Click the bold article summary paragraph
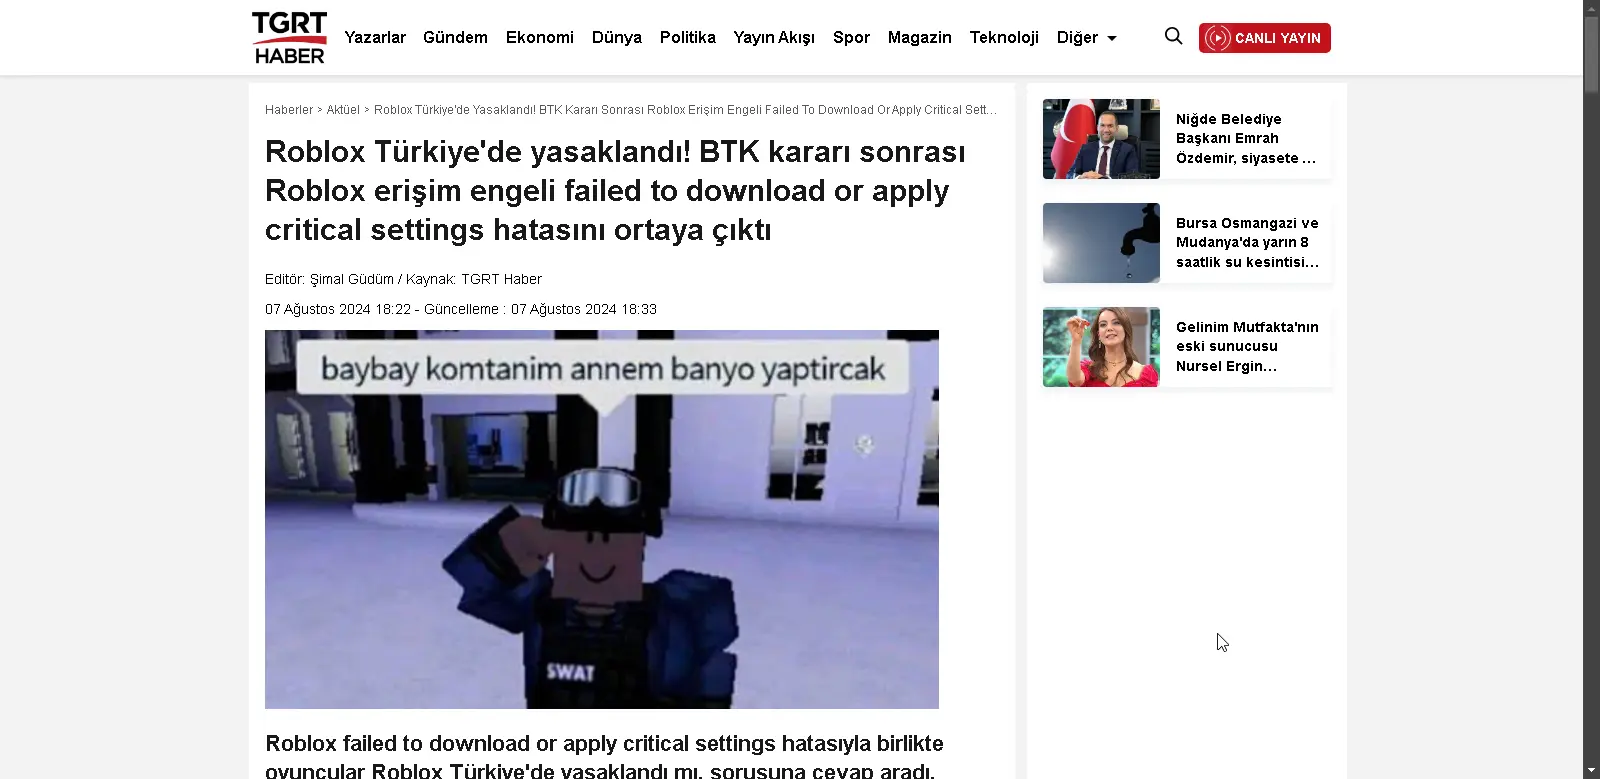The width and height of the screenshot is (1600, 779). coord(604,757)
